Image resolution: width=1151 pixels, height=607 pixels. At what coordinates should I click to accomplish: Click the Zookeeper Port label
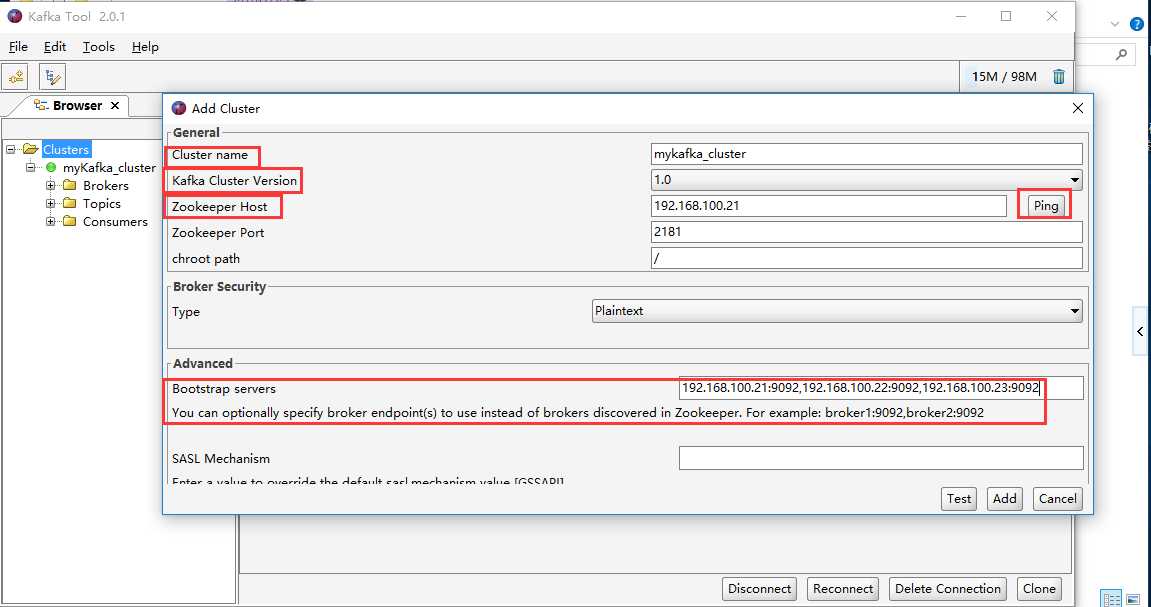(218, 233)
